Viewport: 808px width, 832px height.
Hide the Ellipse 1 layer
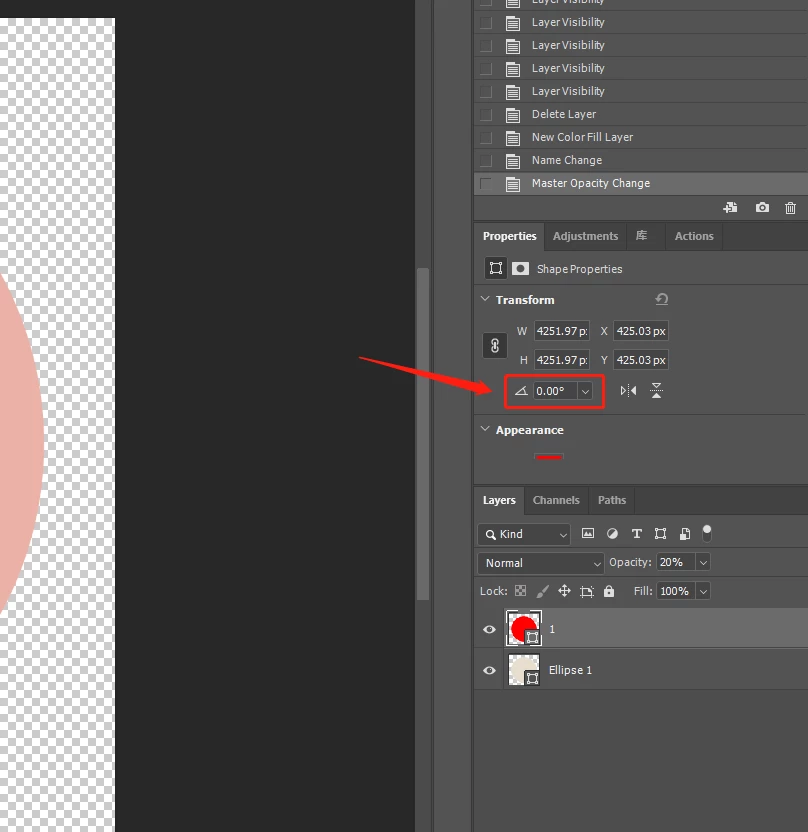coord(489,670)
